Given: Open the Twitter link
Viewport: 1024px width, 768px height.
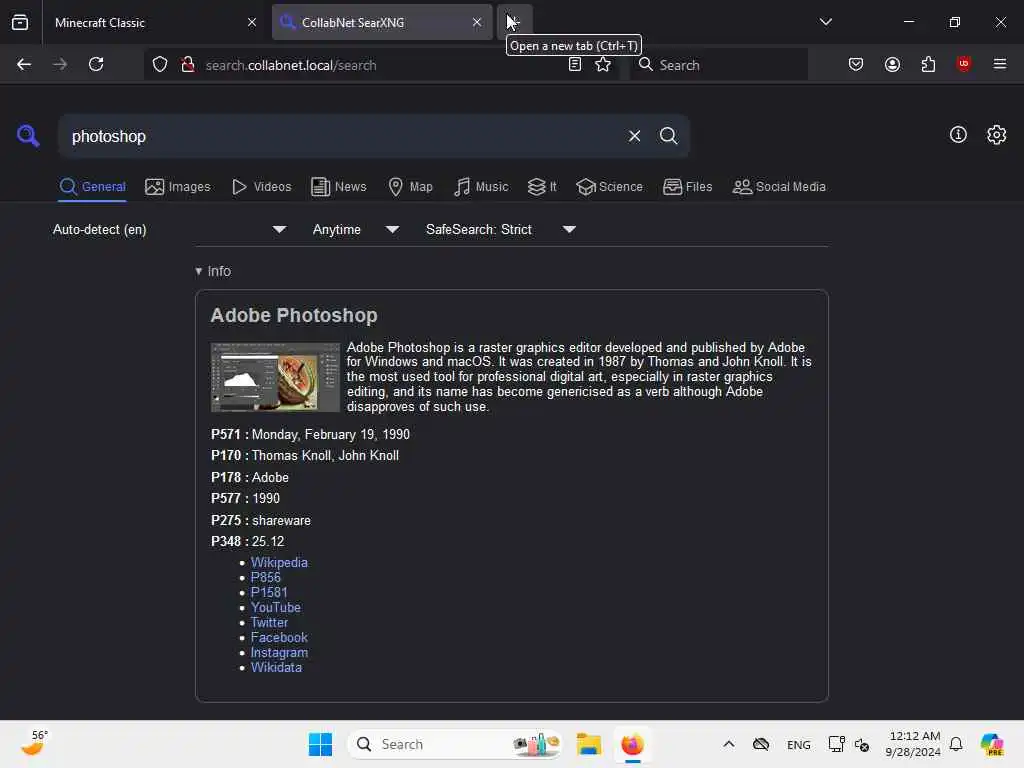Looking at the screenshot, I should 269,622.
